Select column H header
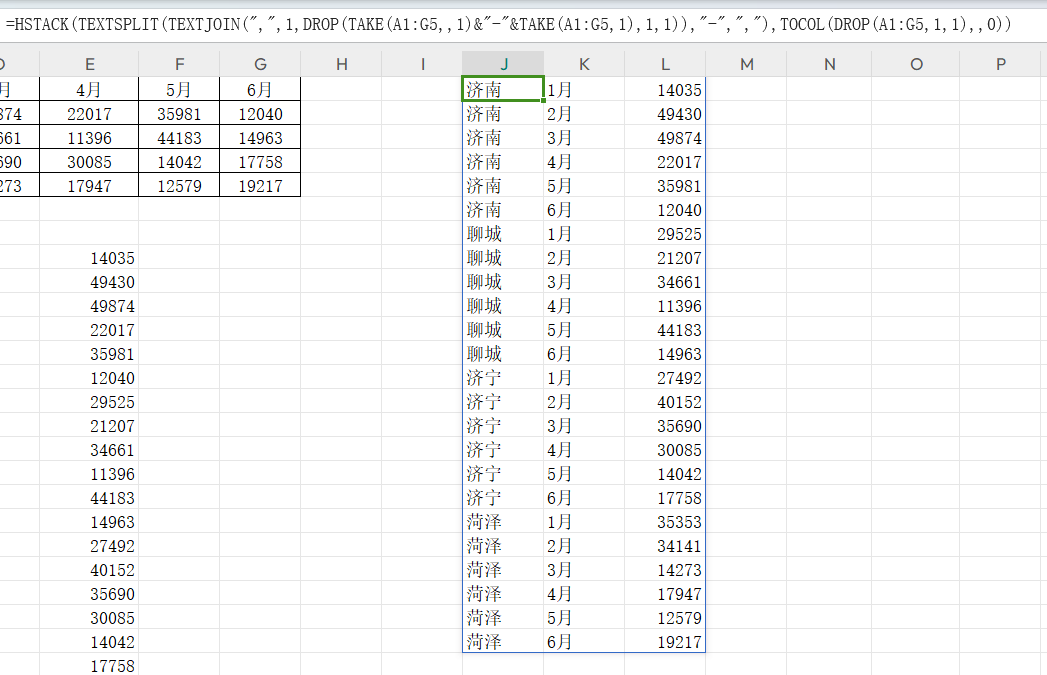1047x675 pixels. click(x=341, y=64)
